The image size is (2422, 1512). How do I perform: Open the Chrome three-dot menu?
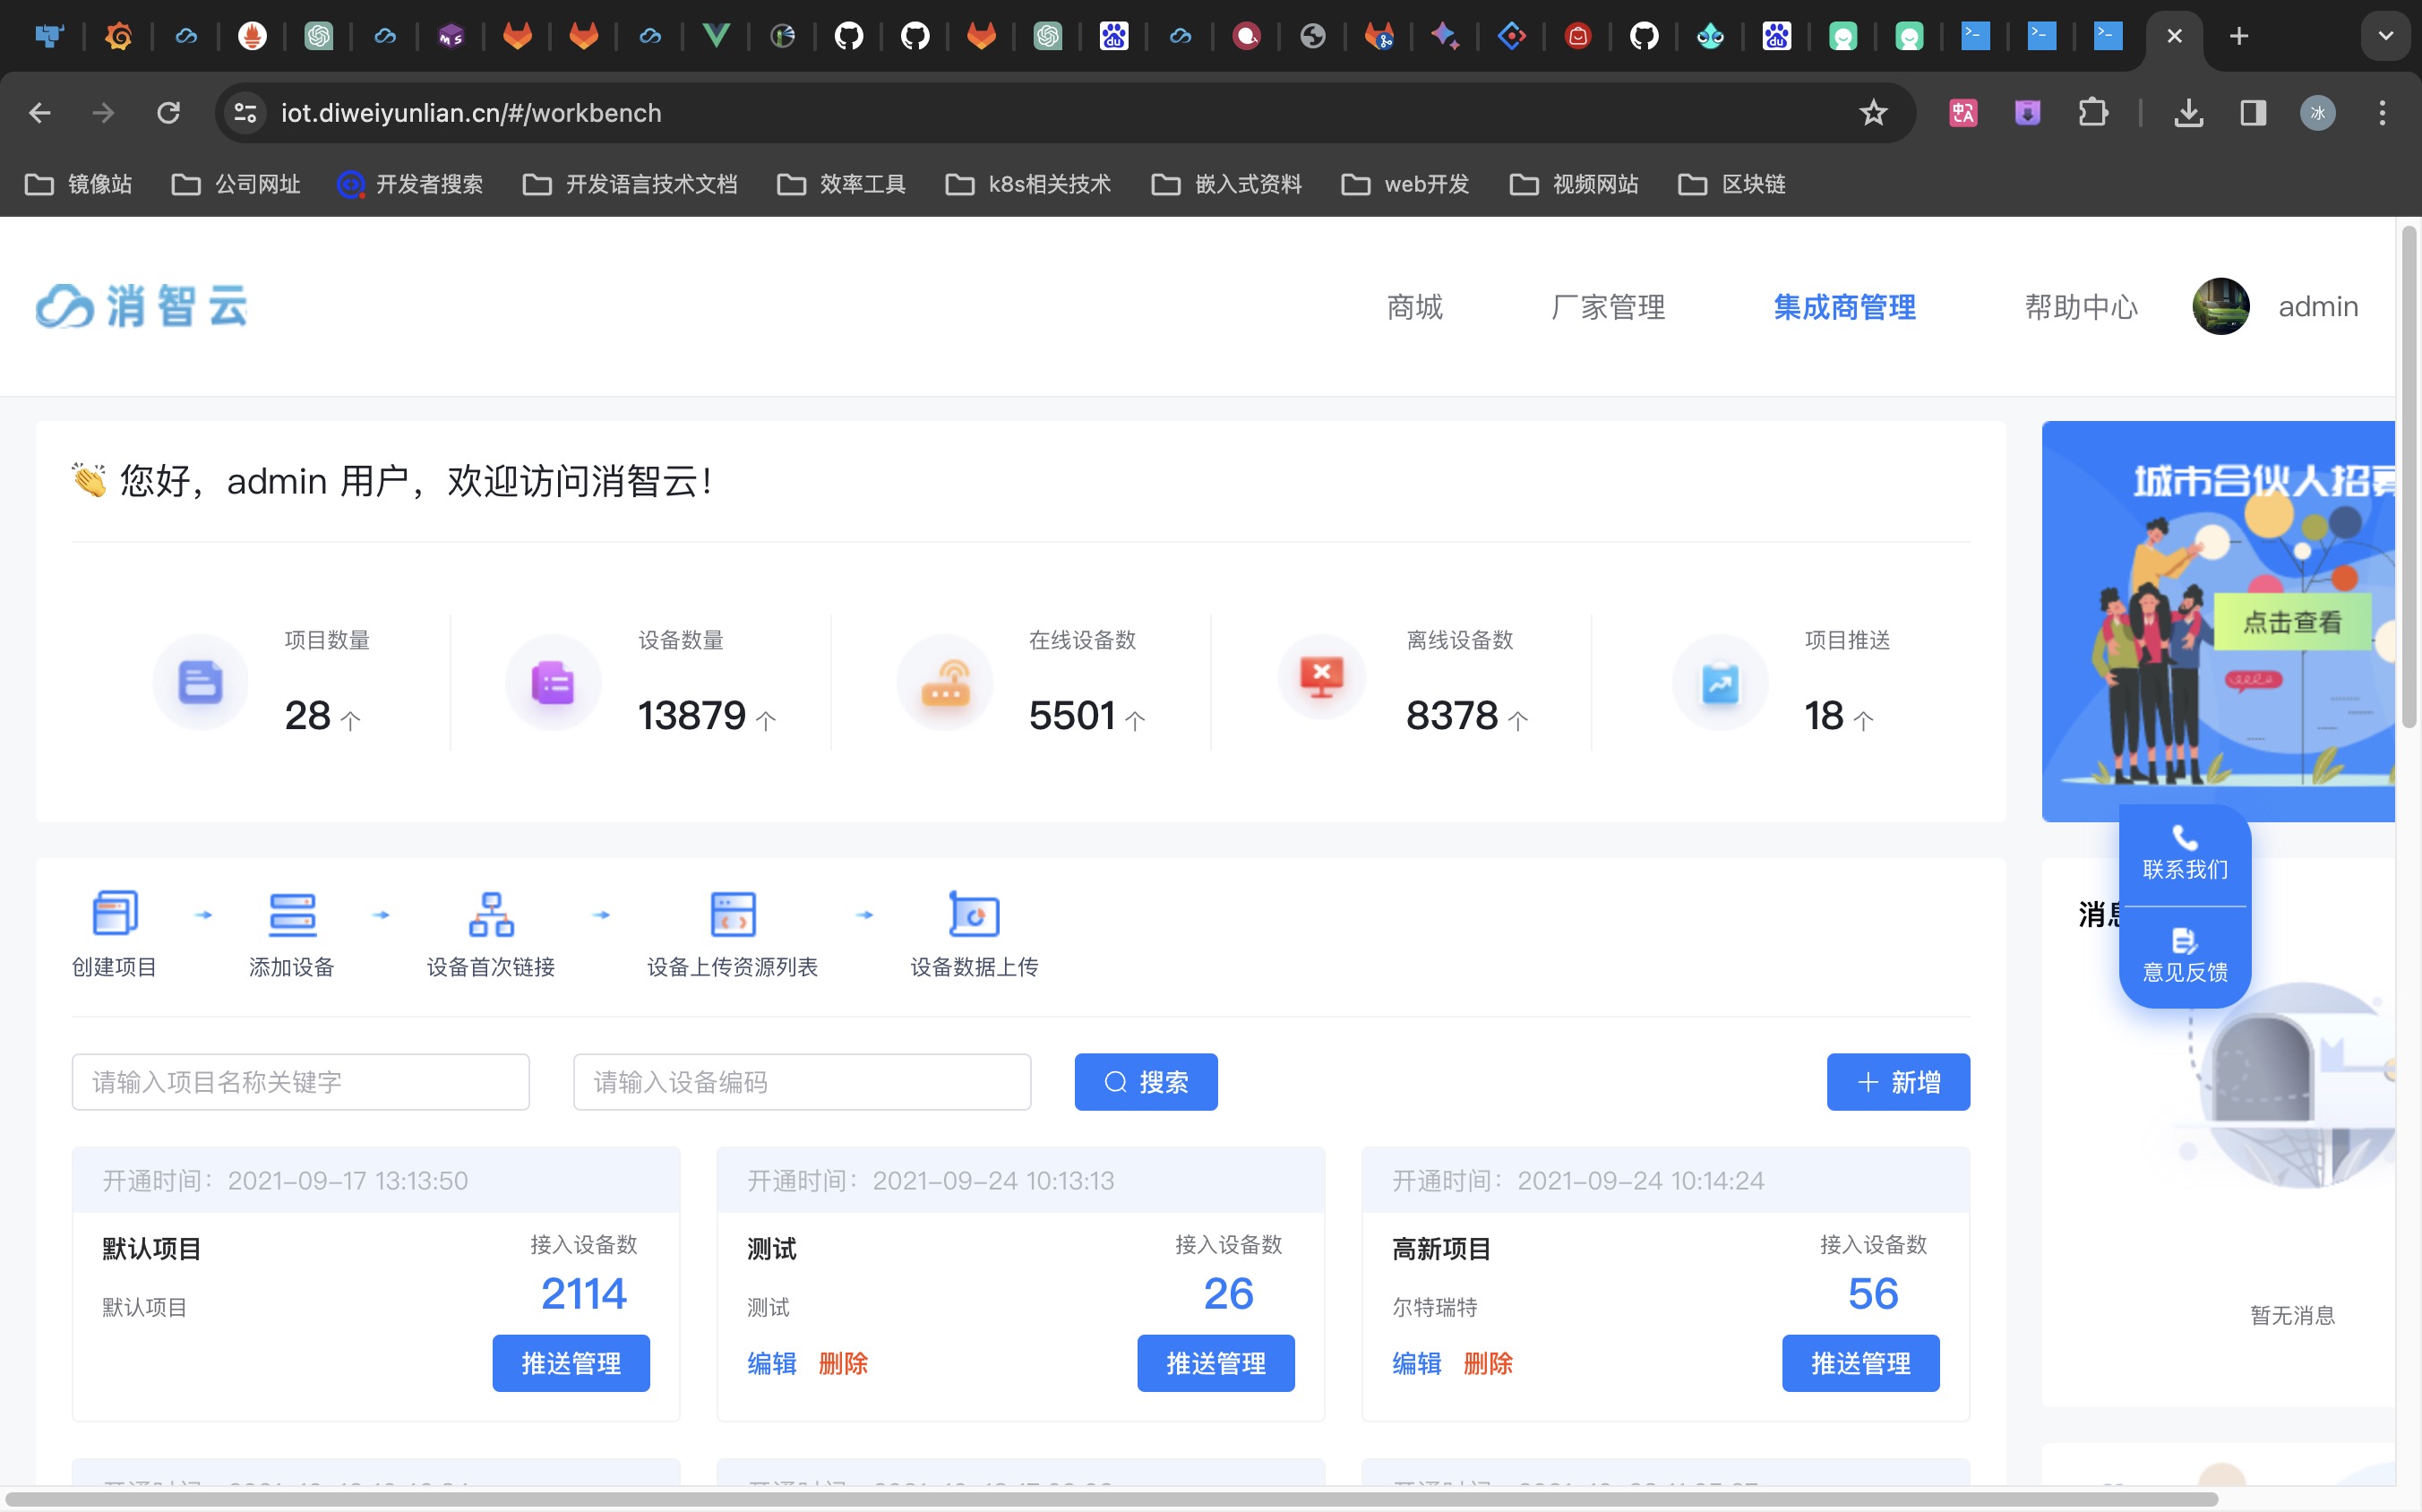[x=2382, y=113]
